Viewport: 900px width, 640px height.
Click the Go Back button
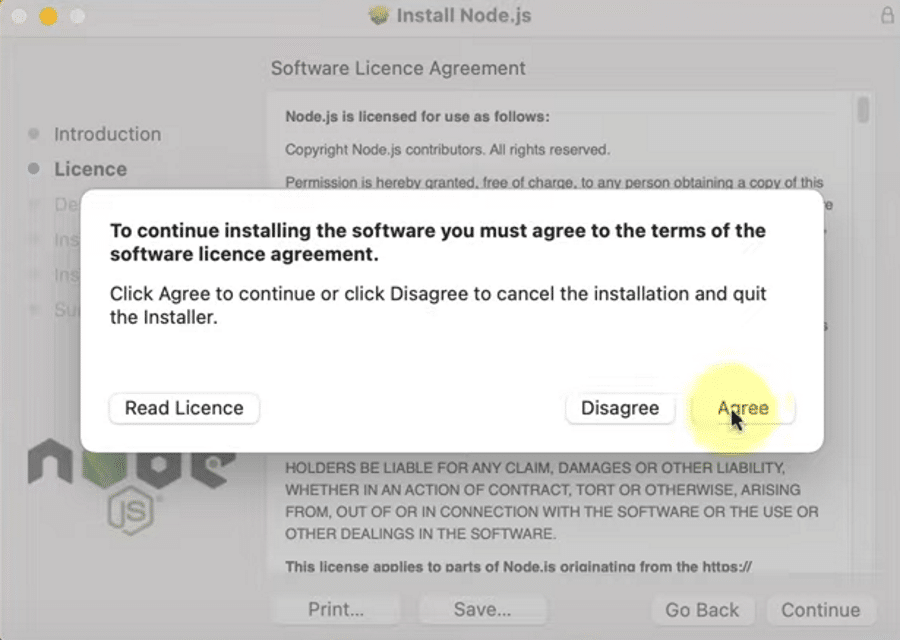click(x=703, y=610)
